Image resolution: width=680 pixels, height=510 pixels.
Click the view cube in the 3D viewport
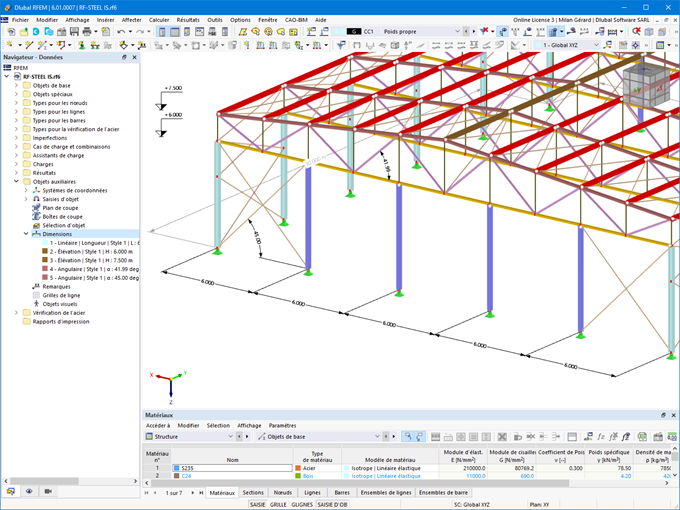pyautogui.click(x=646, y=86)
